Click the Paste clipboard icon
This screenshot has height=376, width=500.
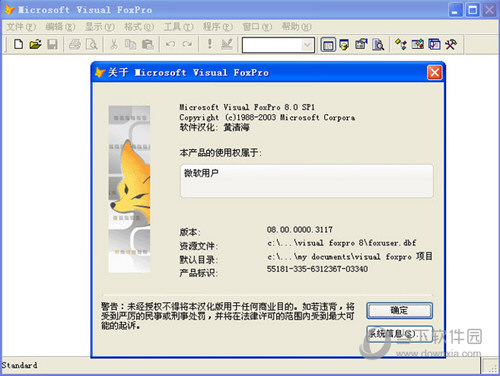pos(147,44)
